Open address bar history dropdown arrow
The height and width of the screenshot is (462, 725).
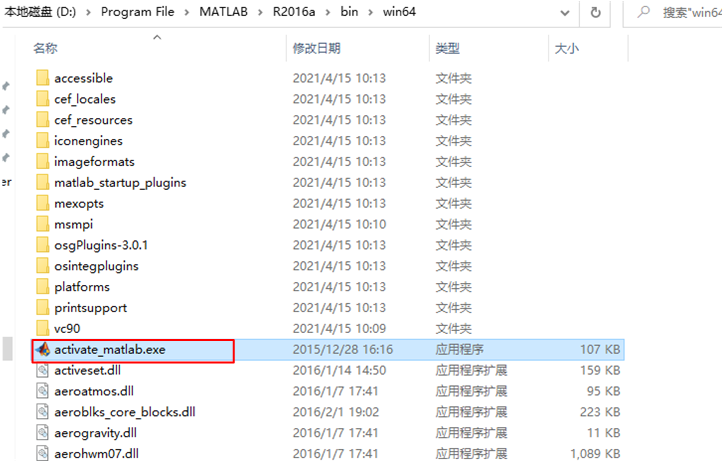click(565, 13)
